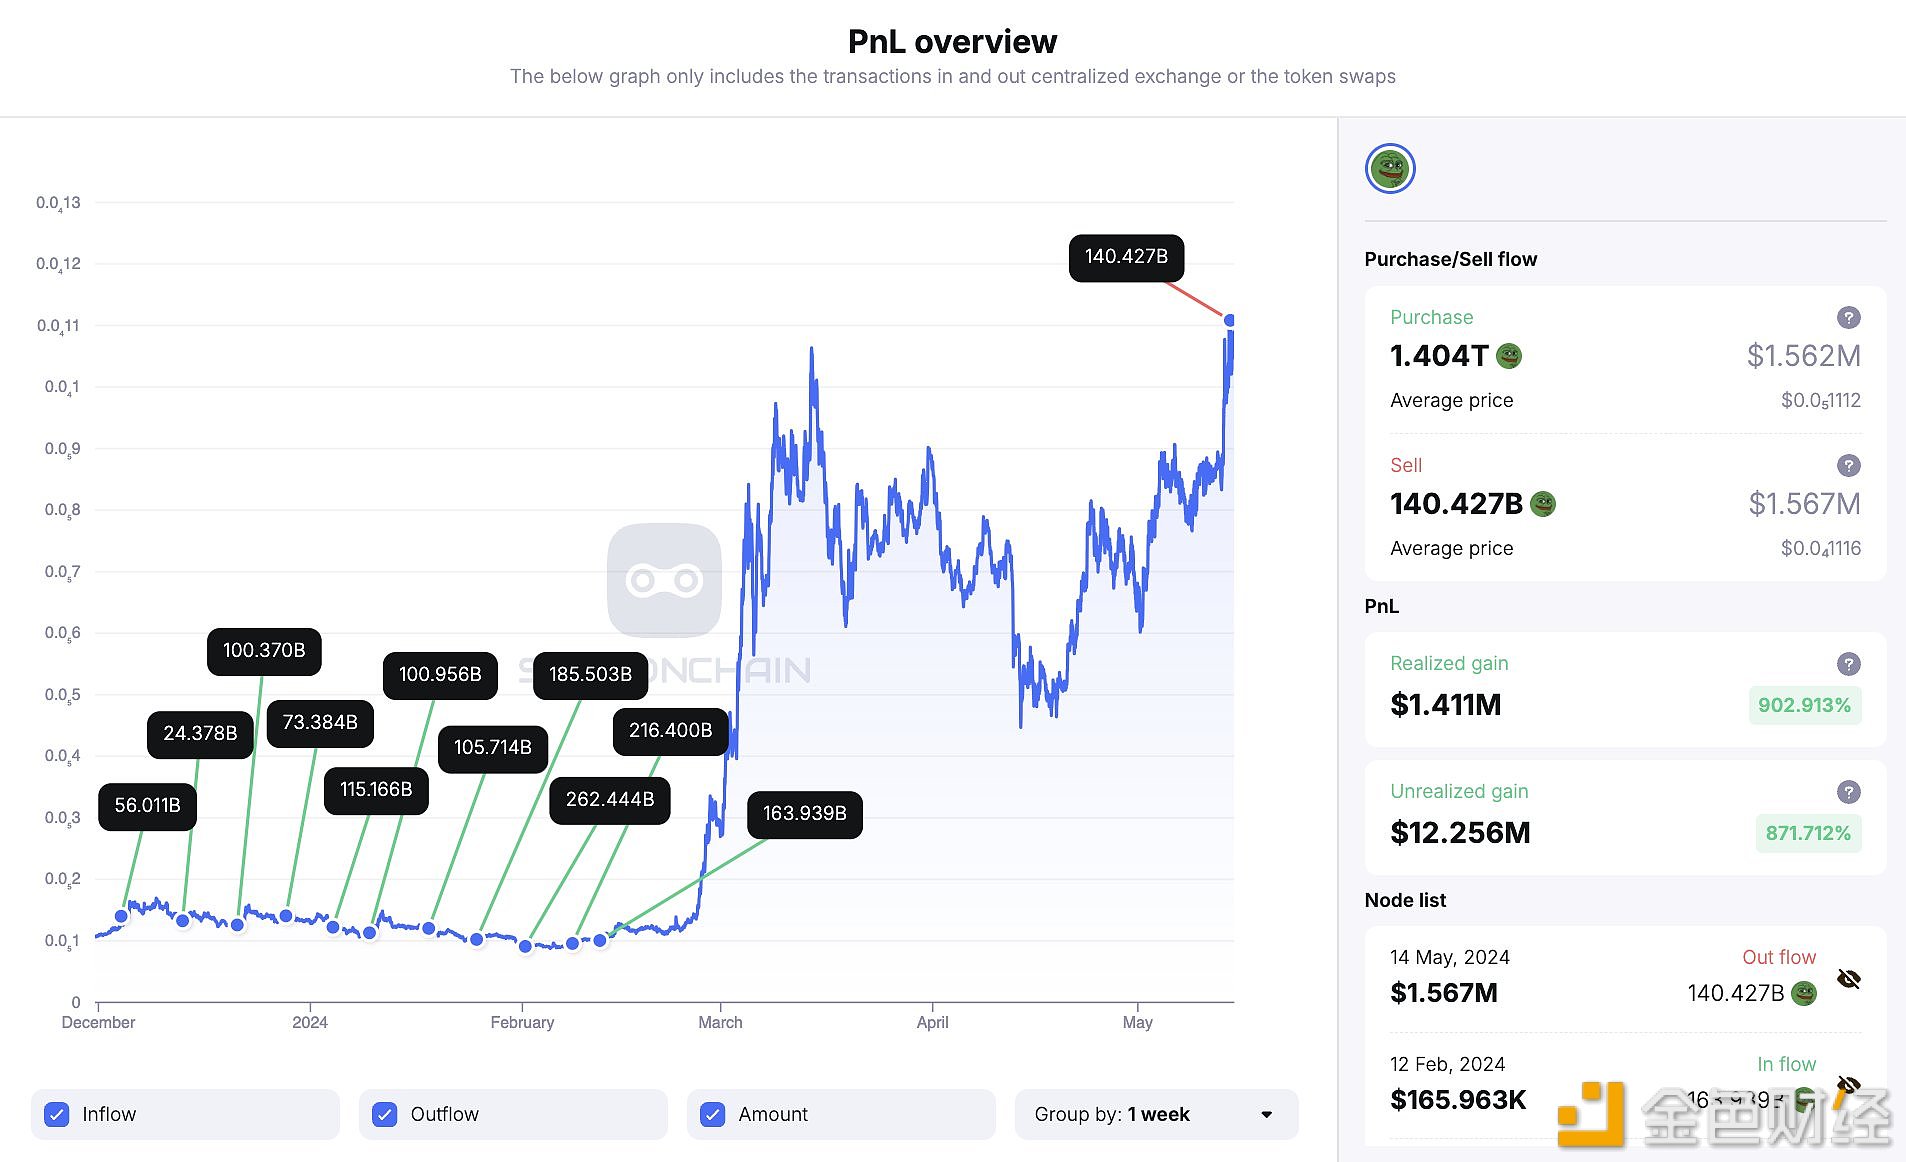Click the Node list heading
Viewport: 1906px width, 1162px height.
pyautogui.click(x=1405, y=901)
